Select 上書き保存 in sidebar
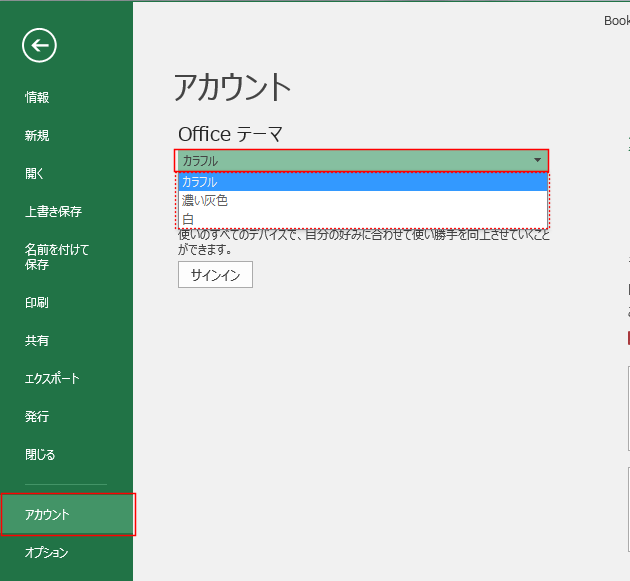This screenshot has width=630, height=581. click(53, 211)
